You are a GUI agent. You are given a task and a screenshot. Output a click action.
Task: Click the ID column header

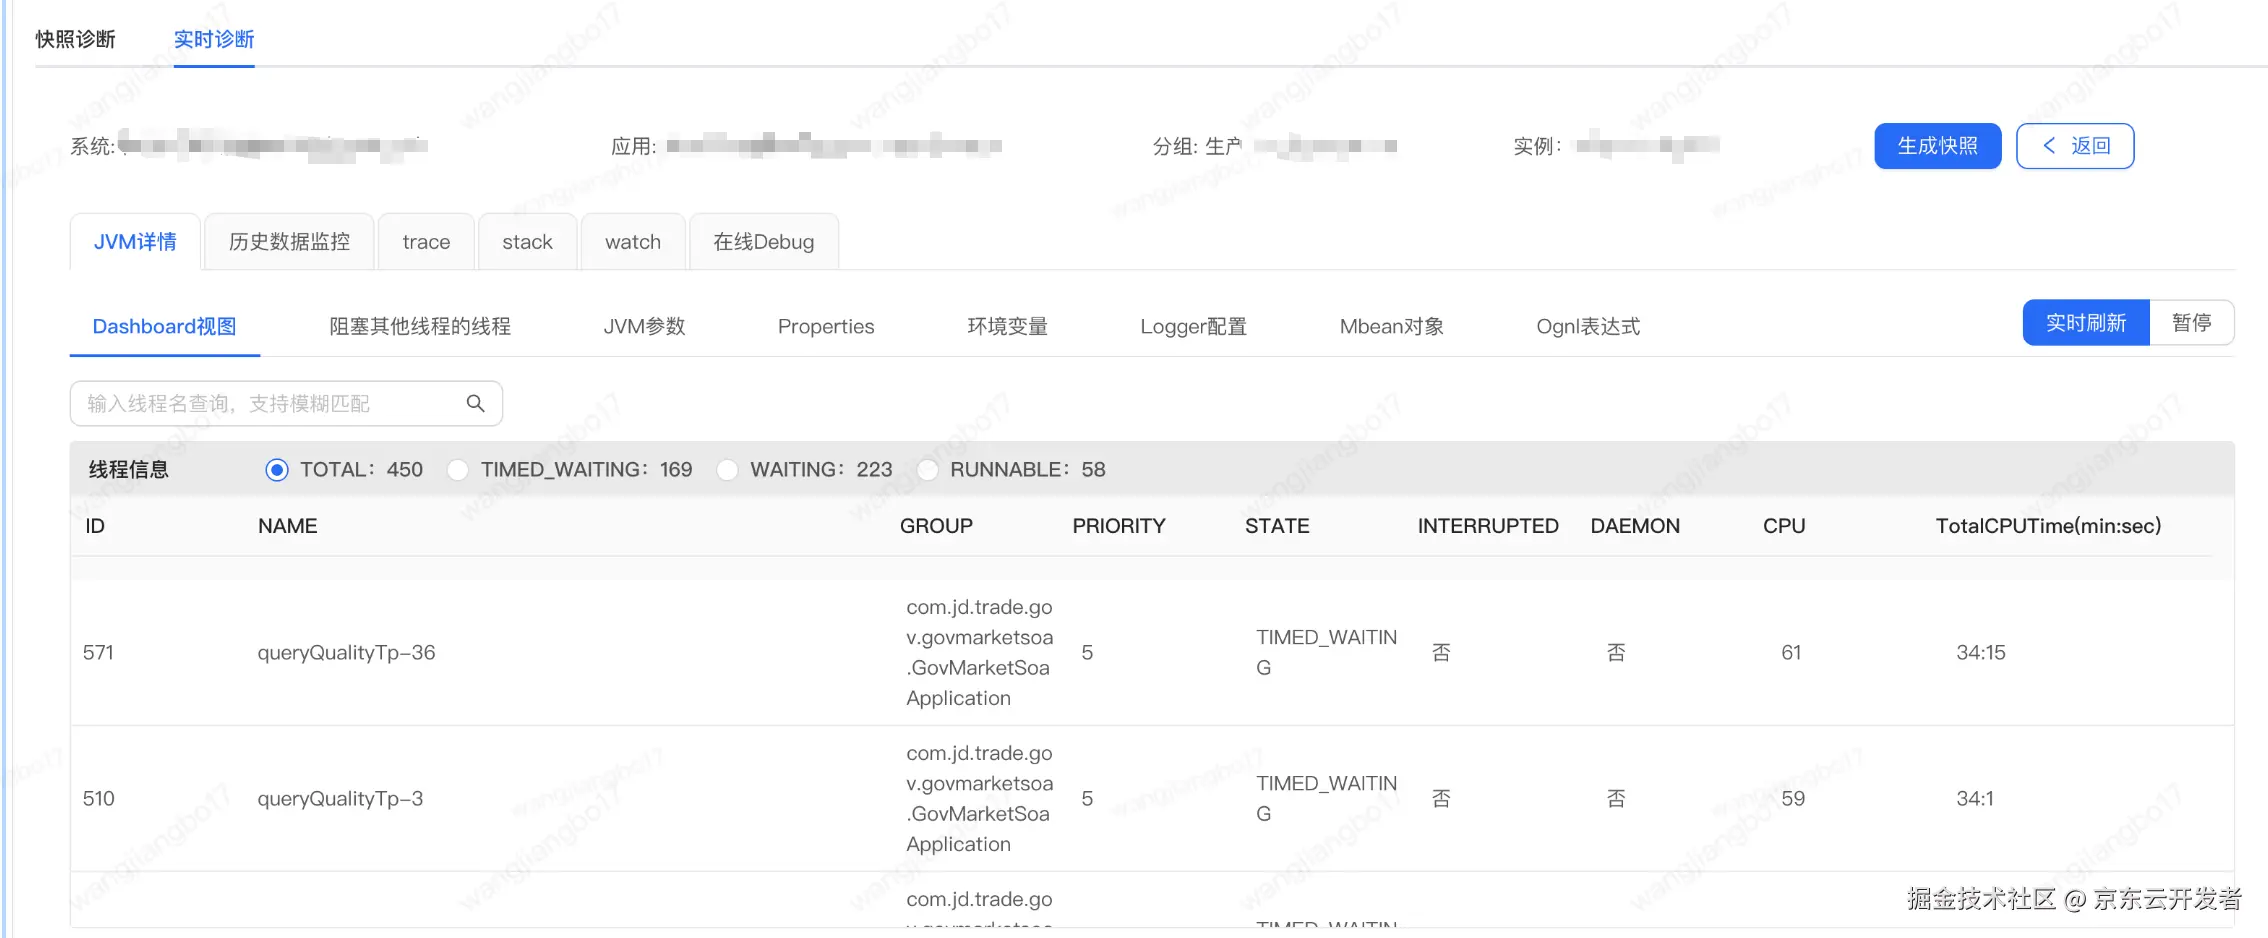tap(95, 526)
